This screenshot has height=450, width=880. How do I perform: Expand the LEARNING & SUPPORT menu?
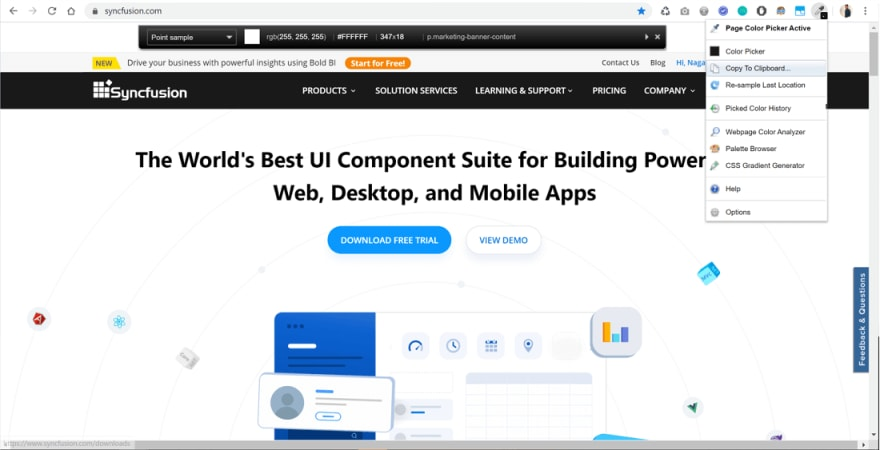[524, 90]
